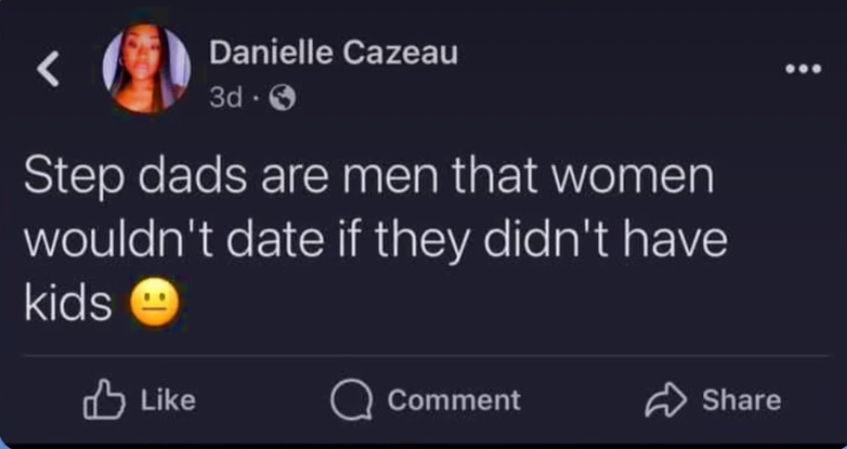Click the "Like" text label
The height and width of the screenshot is (449, 847).
tap(168, 400)
